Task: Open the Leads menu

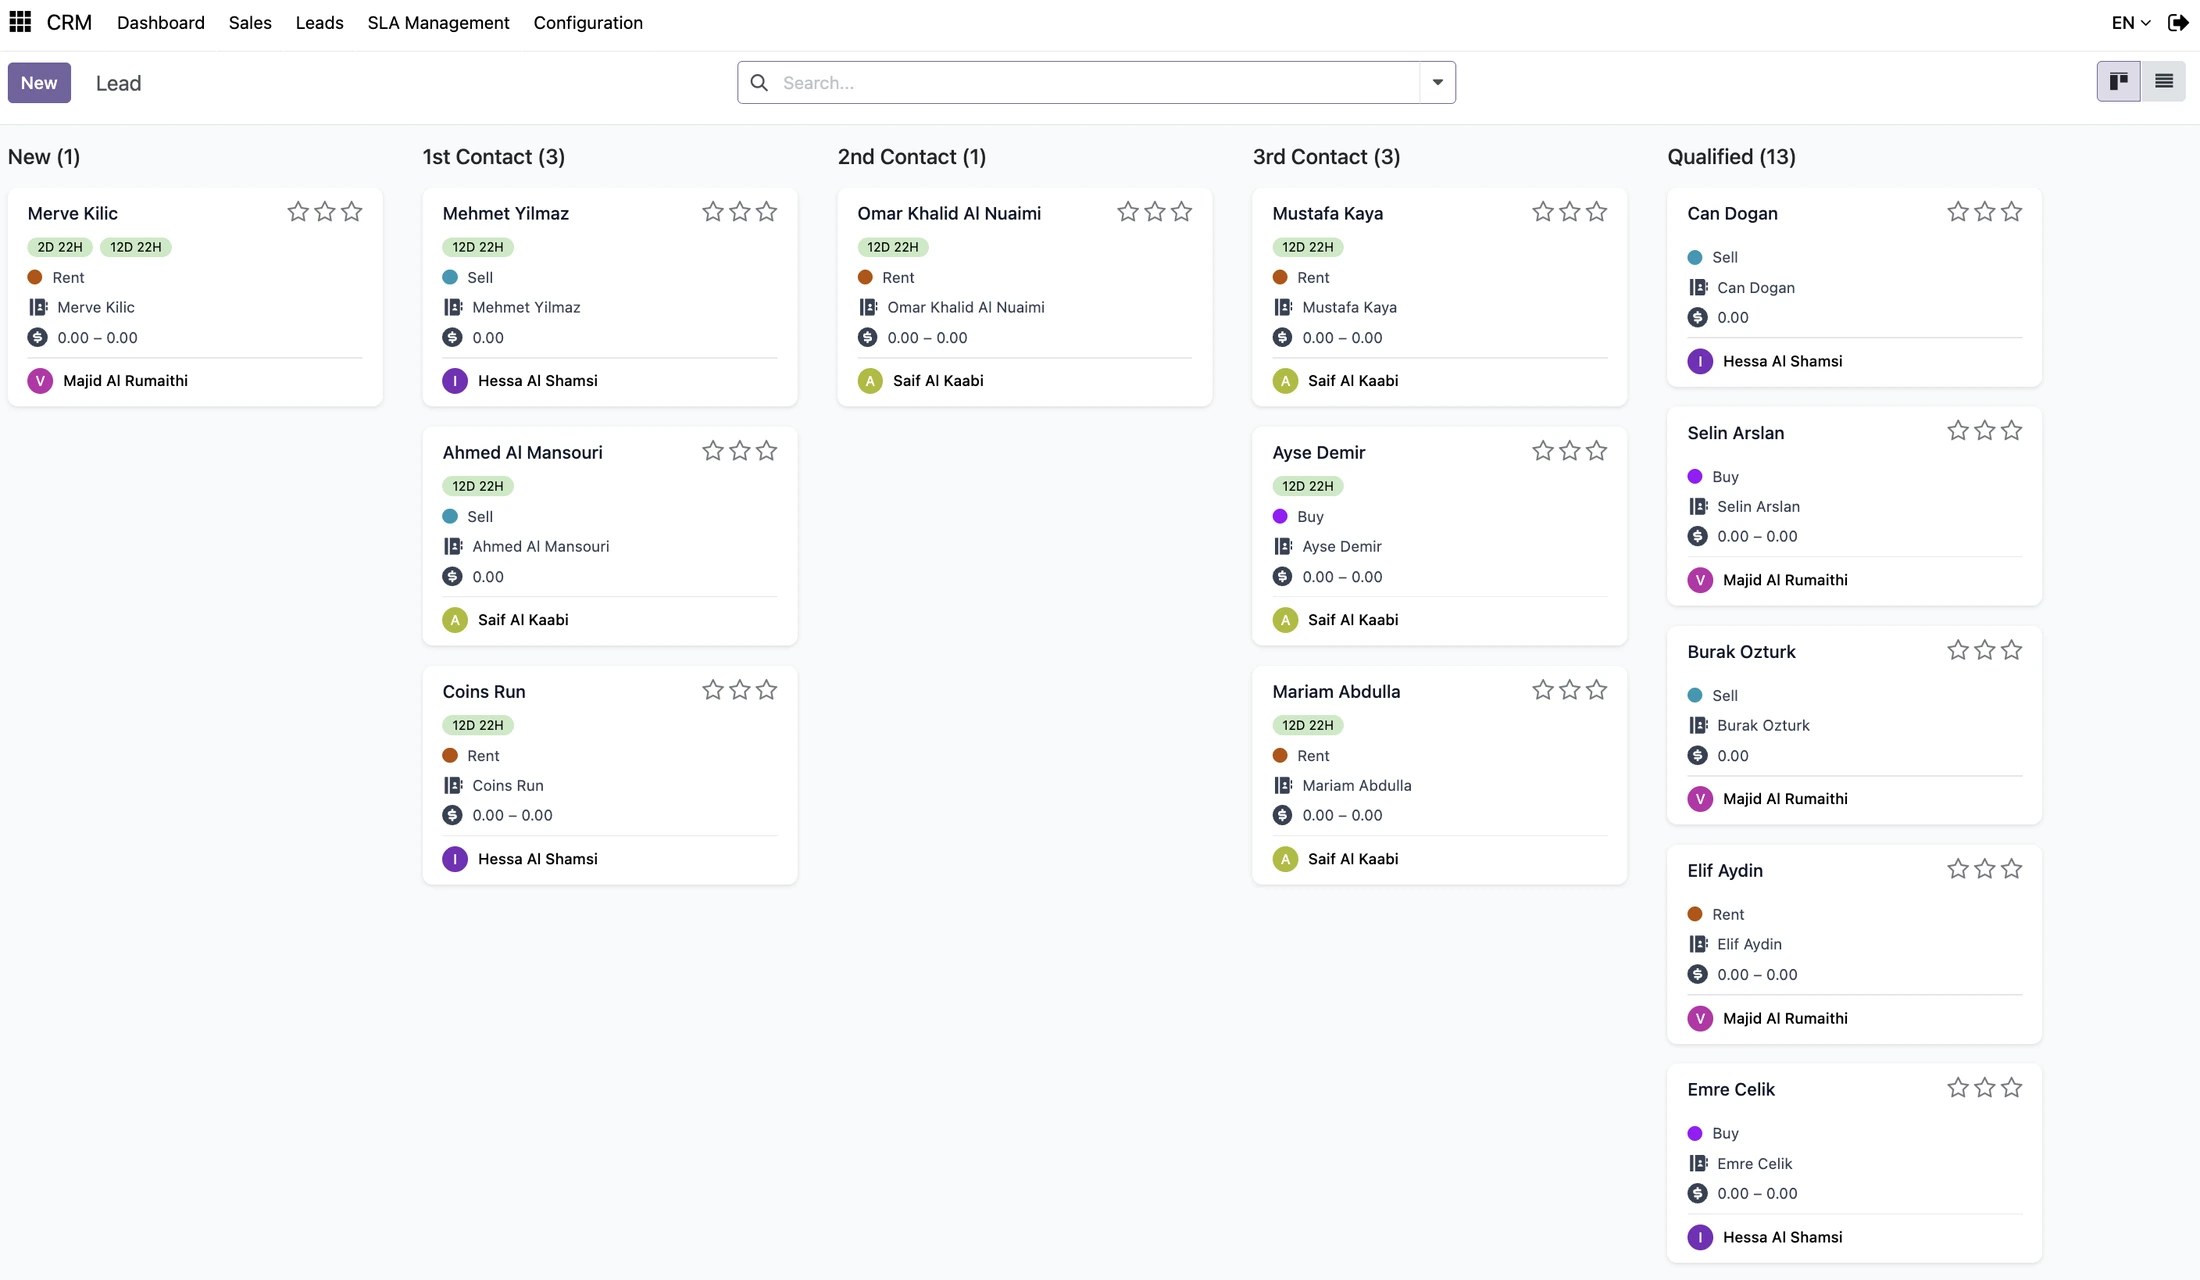Action: coord(319,22)
